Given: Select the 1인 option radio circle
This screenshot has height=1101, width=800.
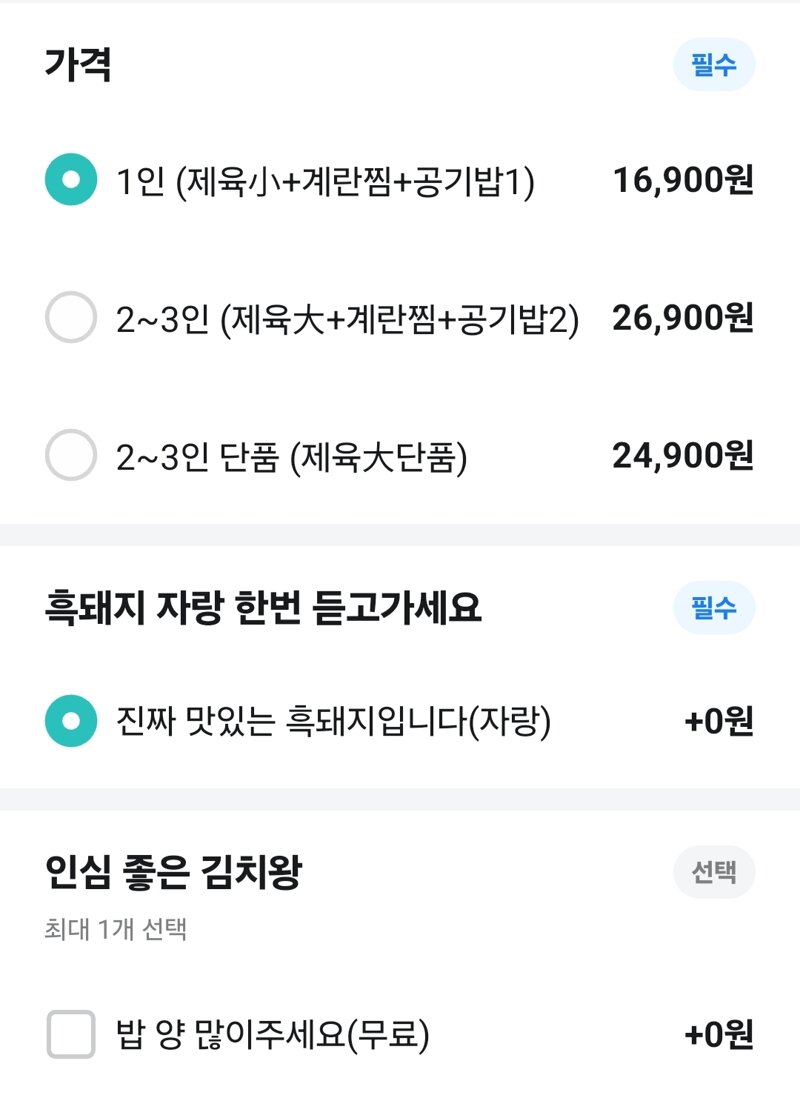Looking at the screenshot, I should (71, 179).
